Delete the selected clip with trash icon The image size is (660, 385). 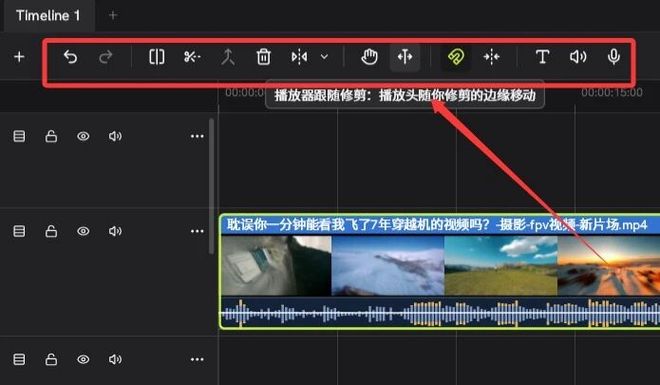pyautogui.click(x=263, y=56)
